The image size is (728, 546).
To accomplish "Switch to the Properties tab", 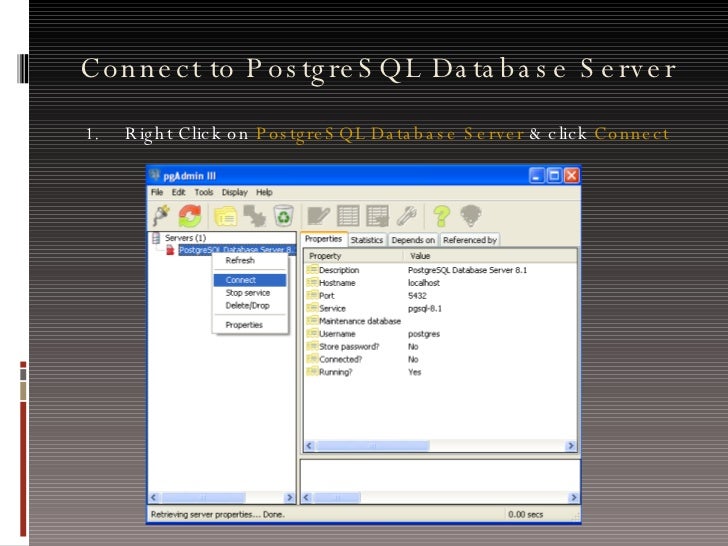I will (x=324, y=239).
